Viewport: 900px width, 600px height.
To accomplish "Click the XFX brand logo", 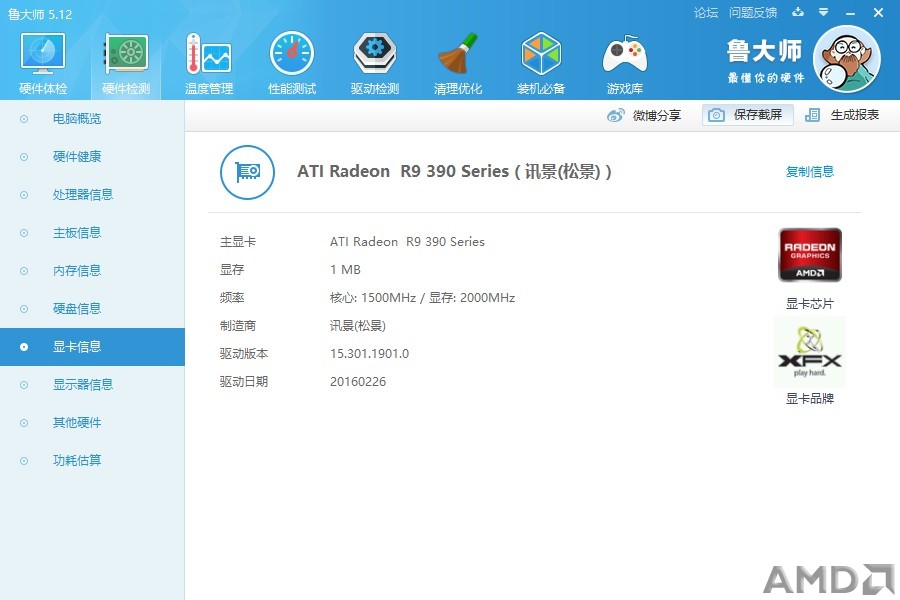I will click(x=810, y=353).
